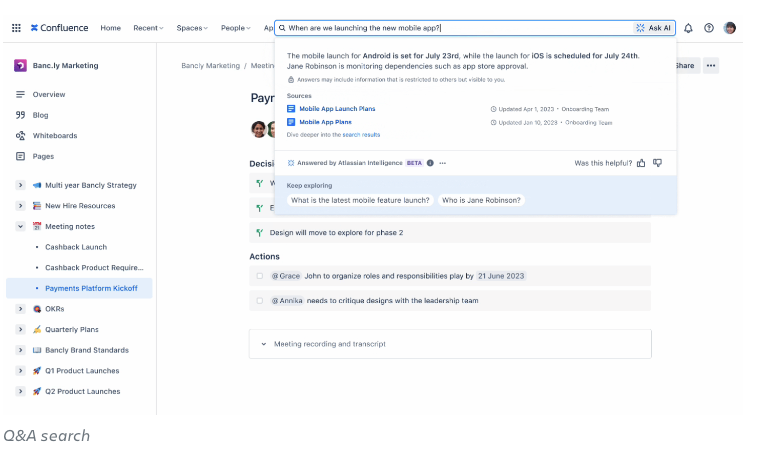The width and height of the screenshot is (775, 452).
Task: Click the @Grace mention
Action: [x=286, y=276]
